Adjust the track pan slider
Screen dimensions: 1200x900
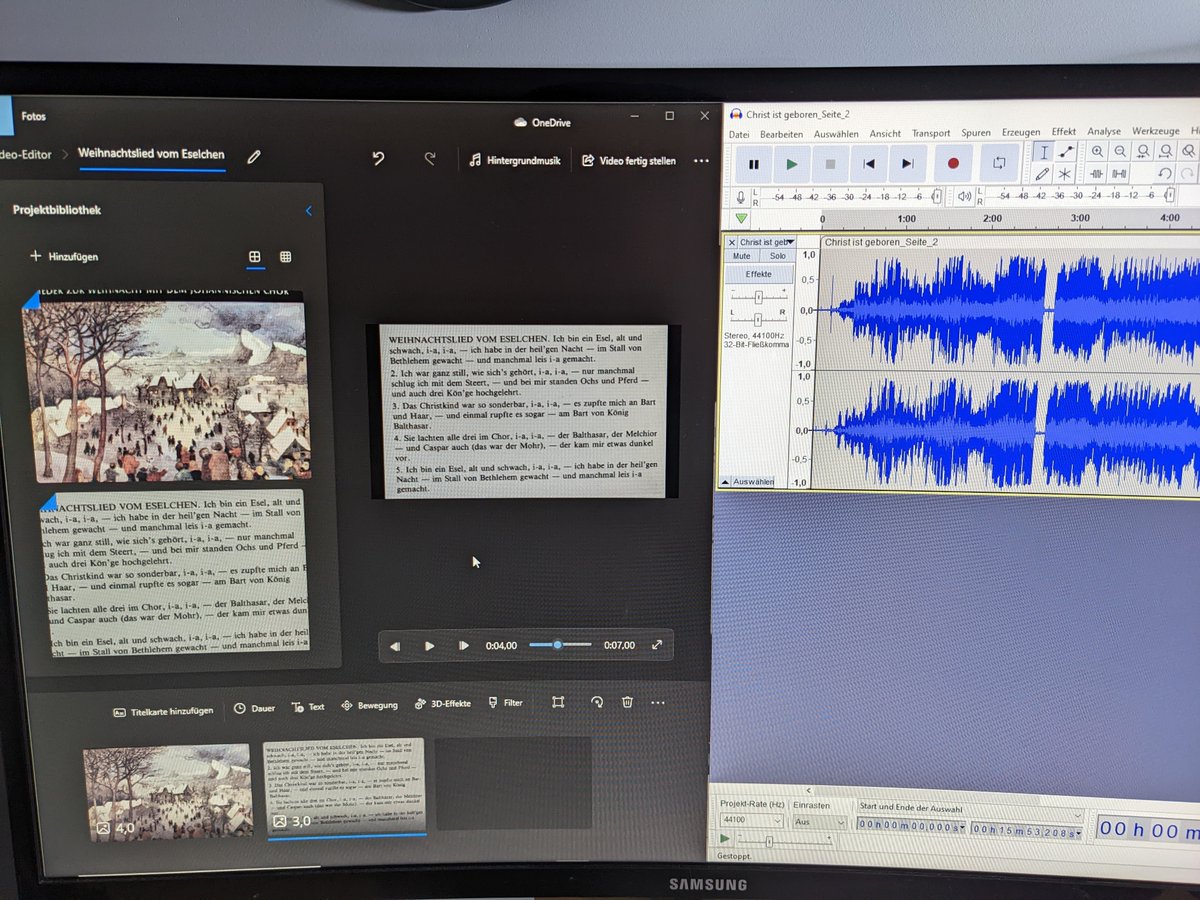pyautogui.click(x=759, y=320)
